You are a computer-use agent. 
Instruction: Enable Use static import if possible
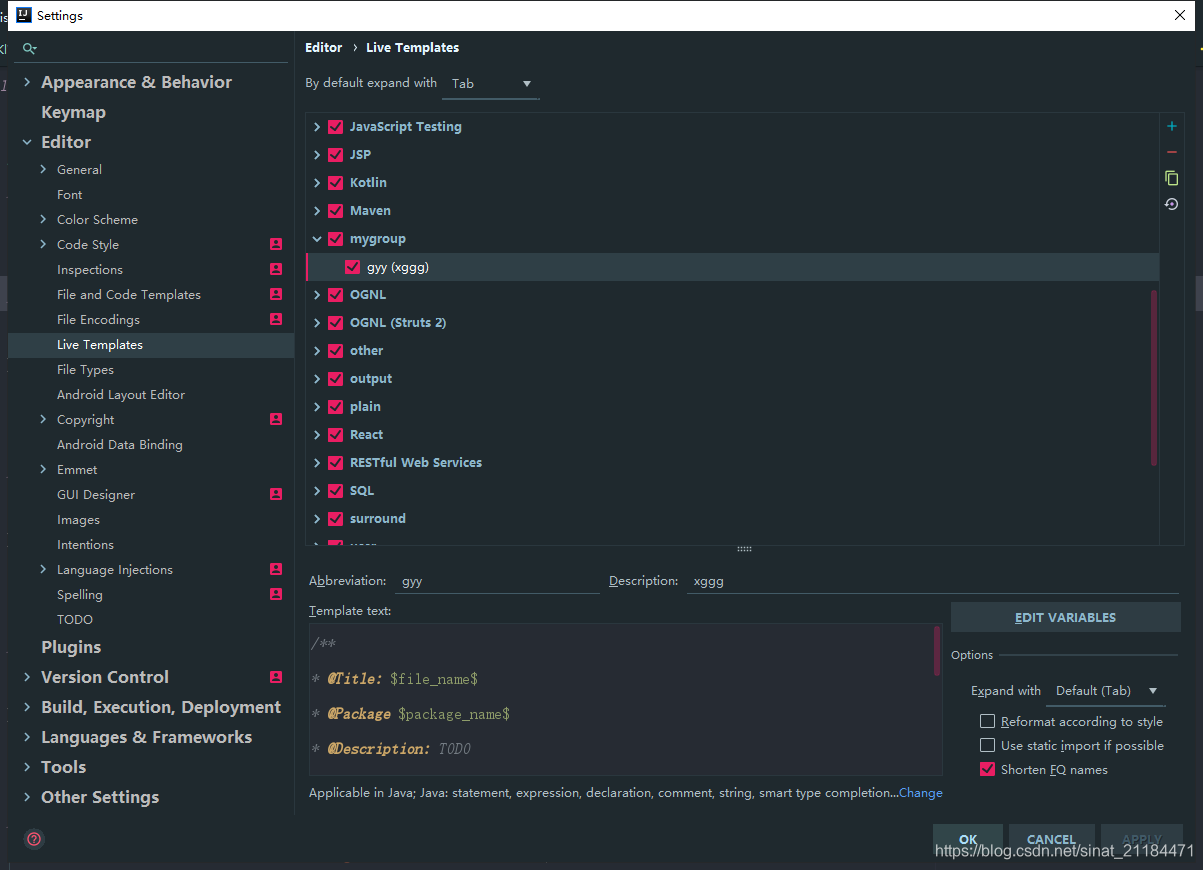(x=987, y=745)
